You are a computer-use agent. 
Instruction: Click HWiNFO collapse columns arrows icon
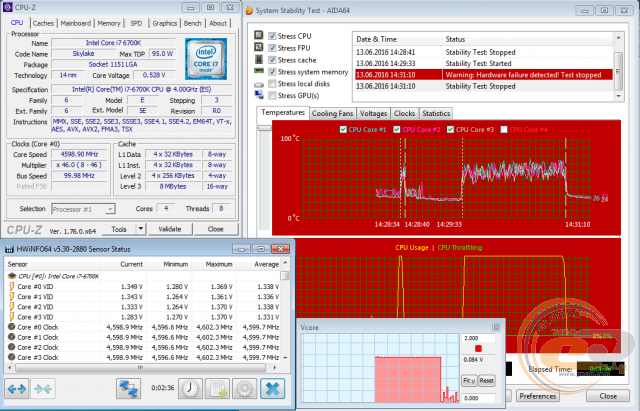pyautogui.click(x=43, y=389)
